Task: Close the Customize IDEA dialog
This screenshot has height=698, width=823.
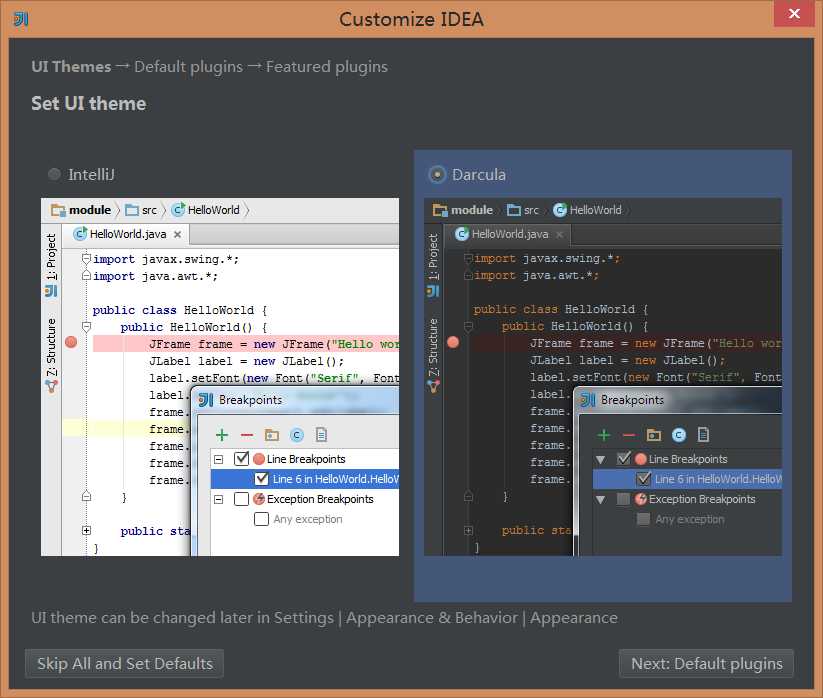Action: click(794, 13)
